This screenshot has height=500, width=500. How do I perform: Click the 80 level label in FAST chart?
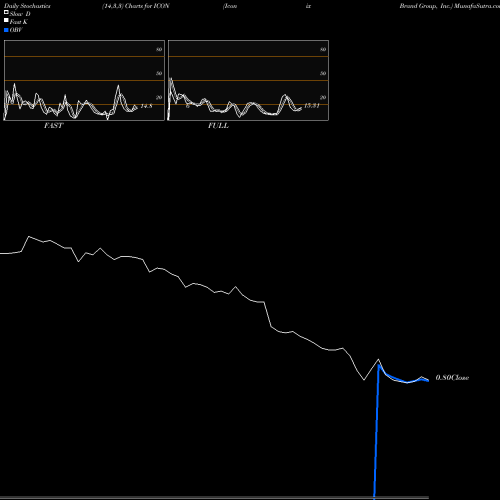[x=159, y=49]
